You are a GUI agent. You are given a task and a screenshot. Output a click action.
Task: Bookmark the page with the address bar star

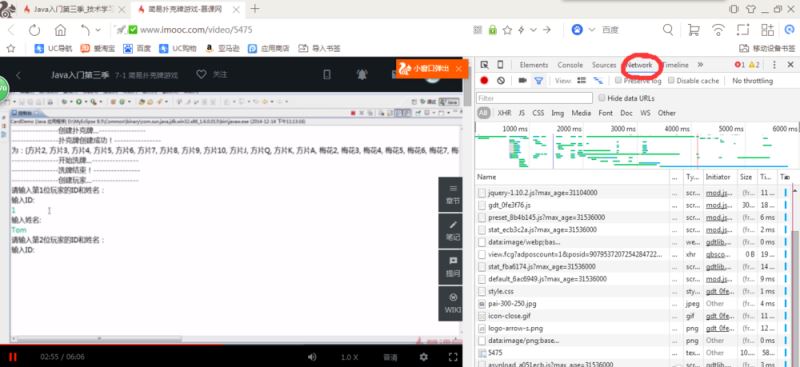point(507,30)
